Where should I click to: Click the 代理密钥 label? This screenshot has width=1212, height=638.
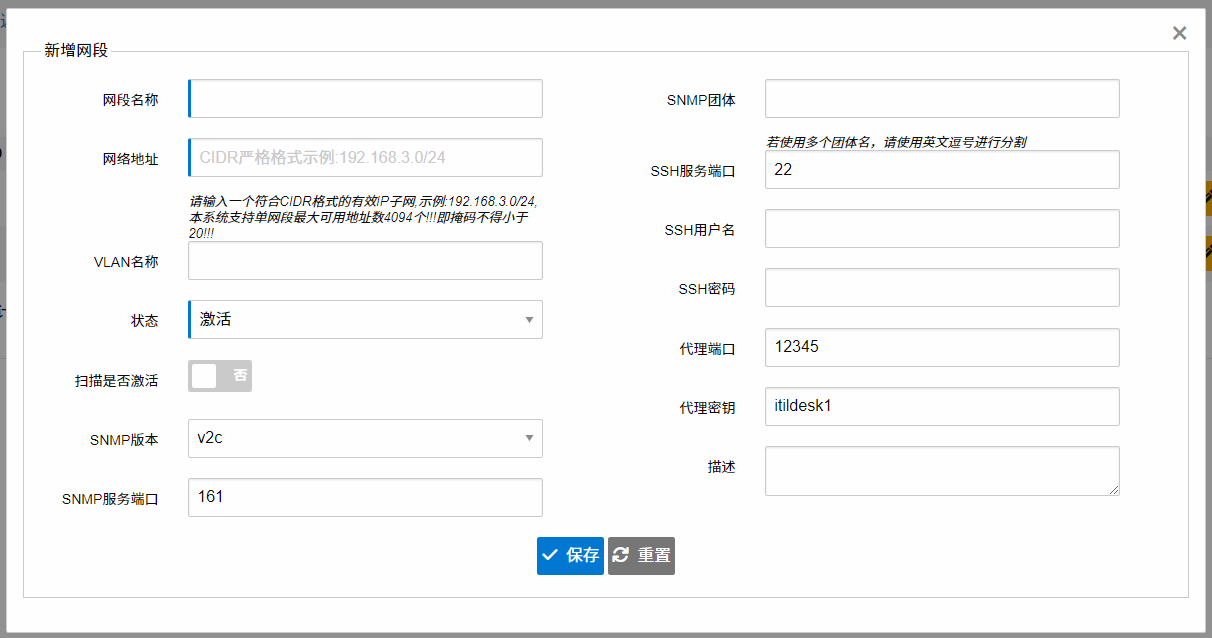click(x=707, y=407)
